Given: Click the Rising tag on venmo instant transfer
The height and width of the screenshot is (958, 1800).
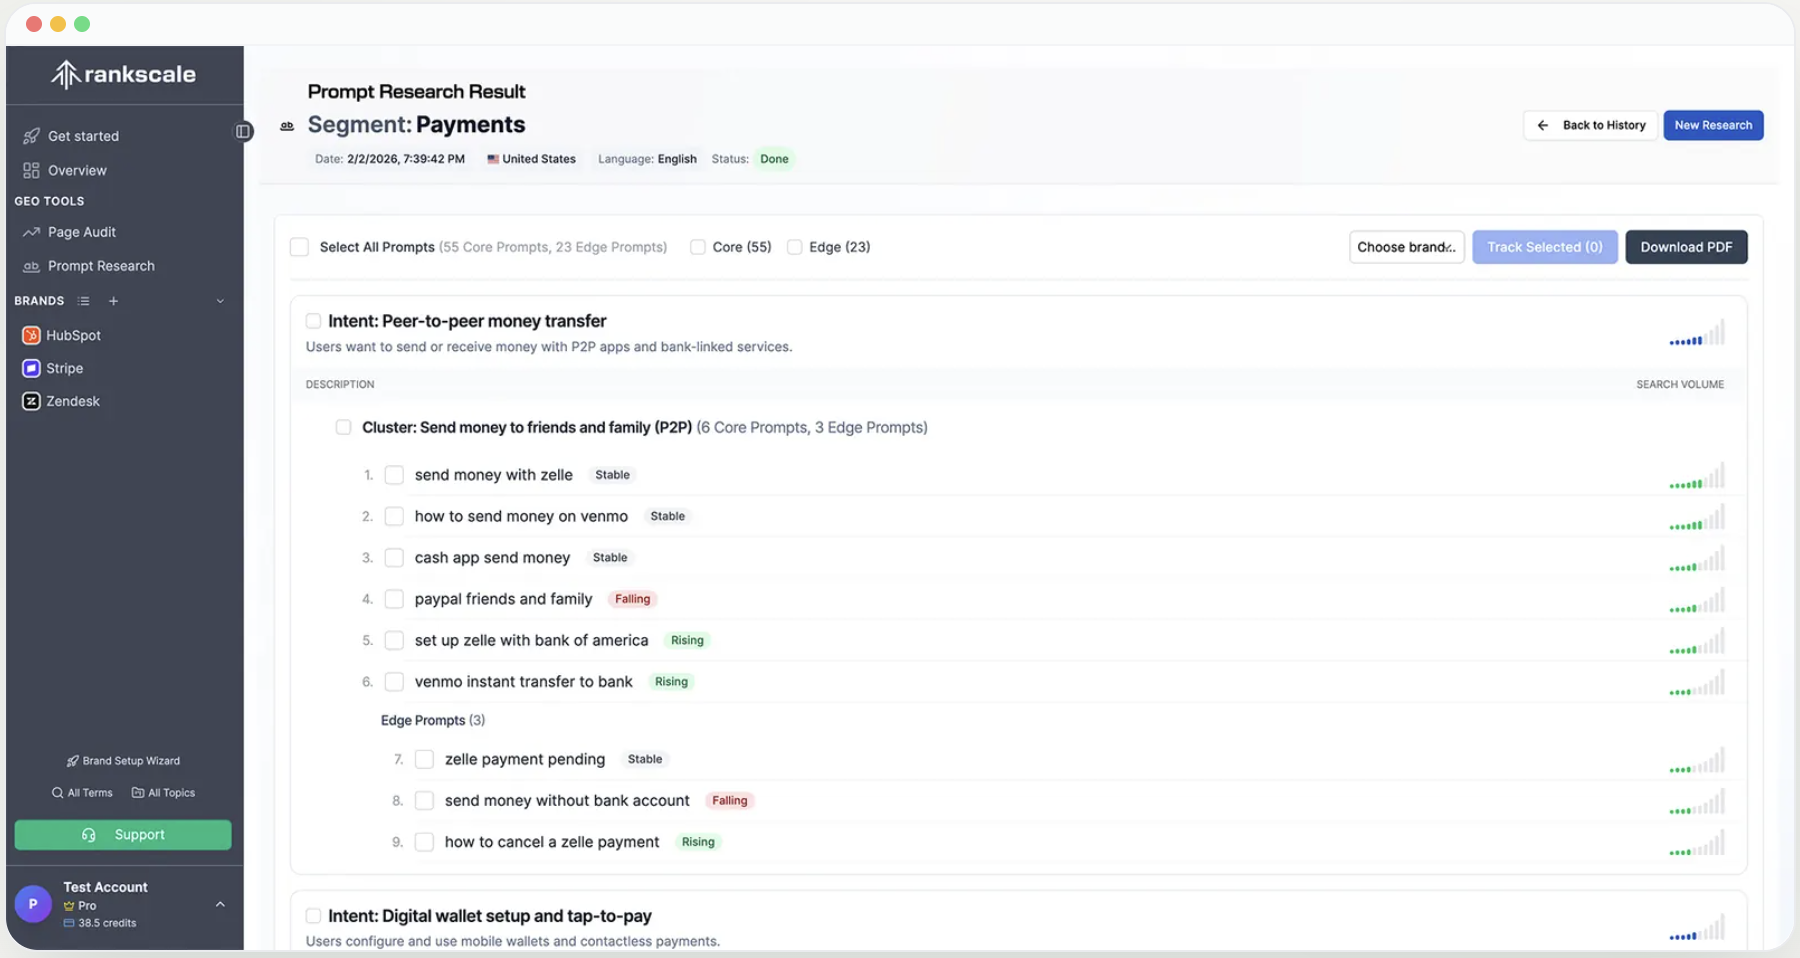Looking at the screenshot, I should (x=671, y=682).
